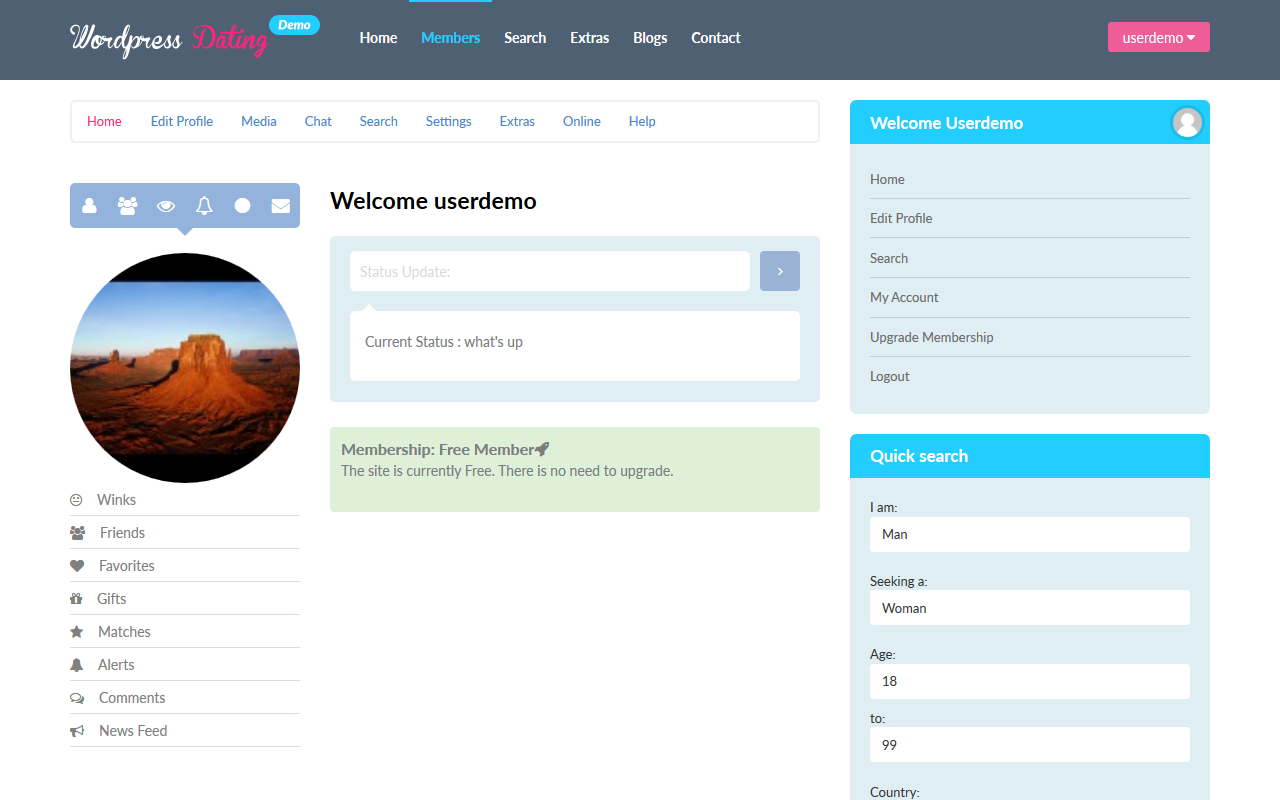Screen dimensions: 1280x800
Task: Click the eye viewed-me icon tab
Action: 166,205
